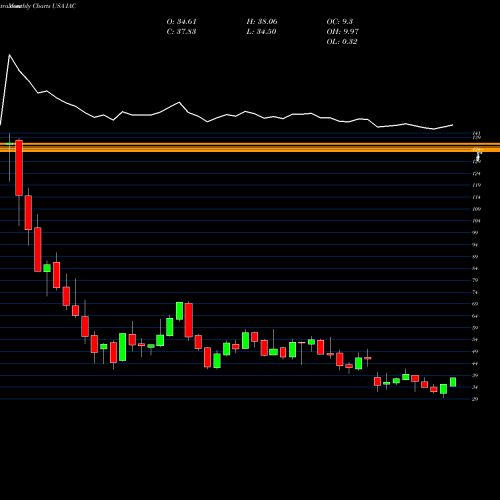Screen dimensions: 500x500
Task: Click the 59 price axis label
Action: pyautogui.click(x=475, y=328)
